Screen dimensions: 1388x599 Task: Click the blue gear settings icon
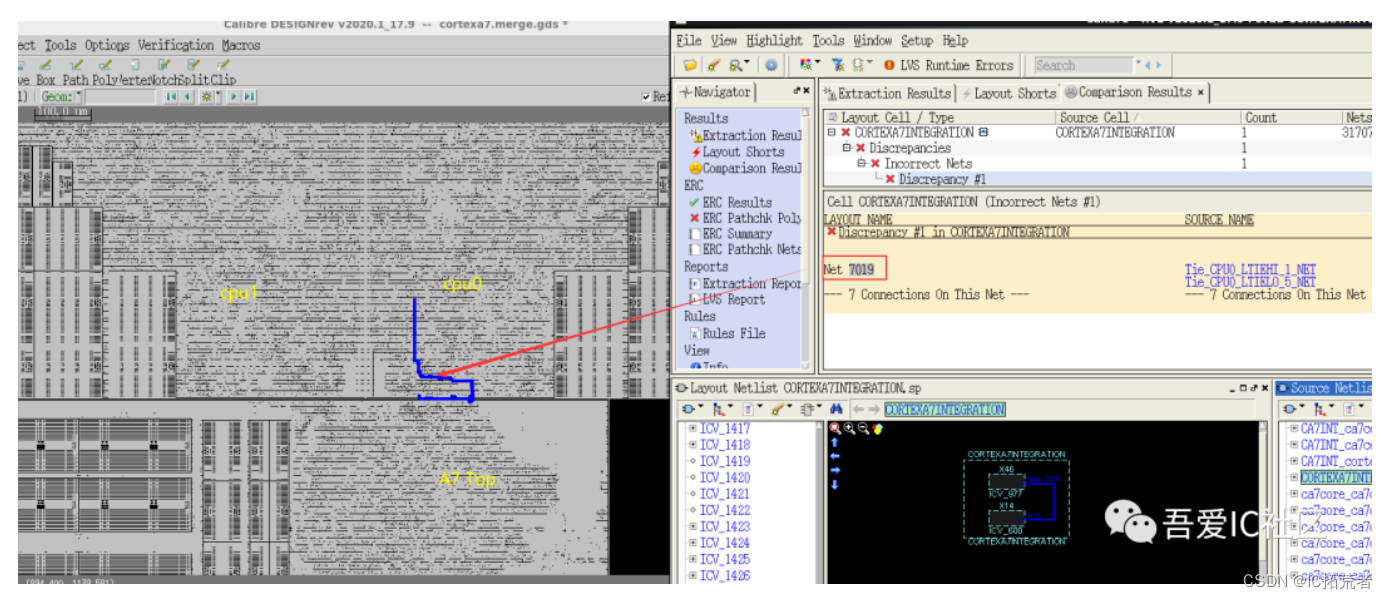pos(771,65)
